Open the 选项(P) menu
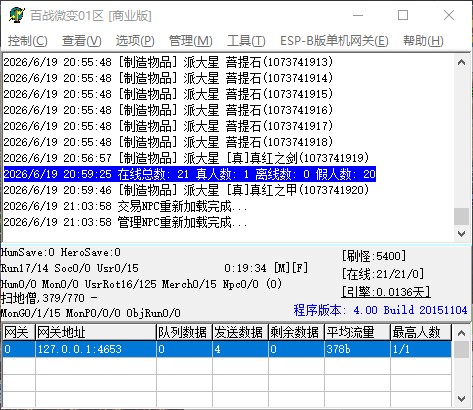This screenshot has height=410, width=473. (x=135, y=41)
